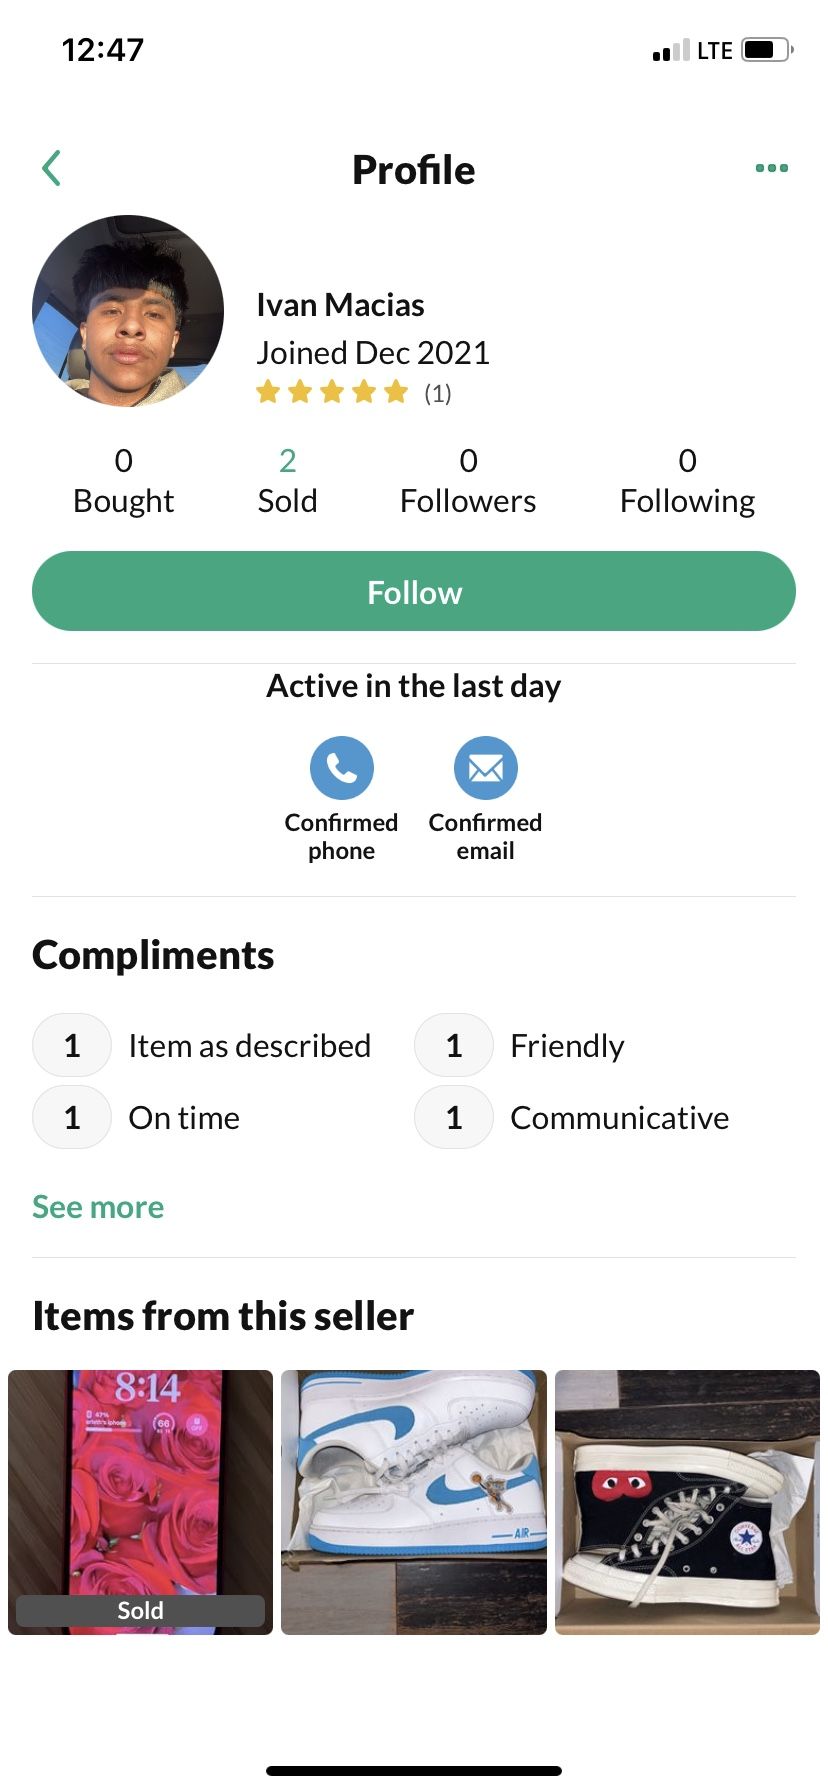This screenshot has width=828, height=1792.
Task: Tap the cellular signal bars indicator
Action: pyautogui.click(x=671, y=50)
